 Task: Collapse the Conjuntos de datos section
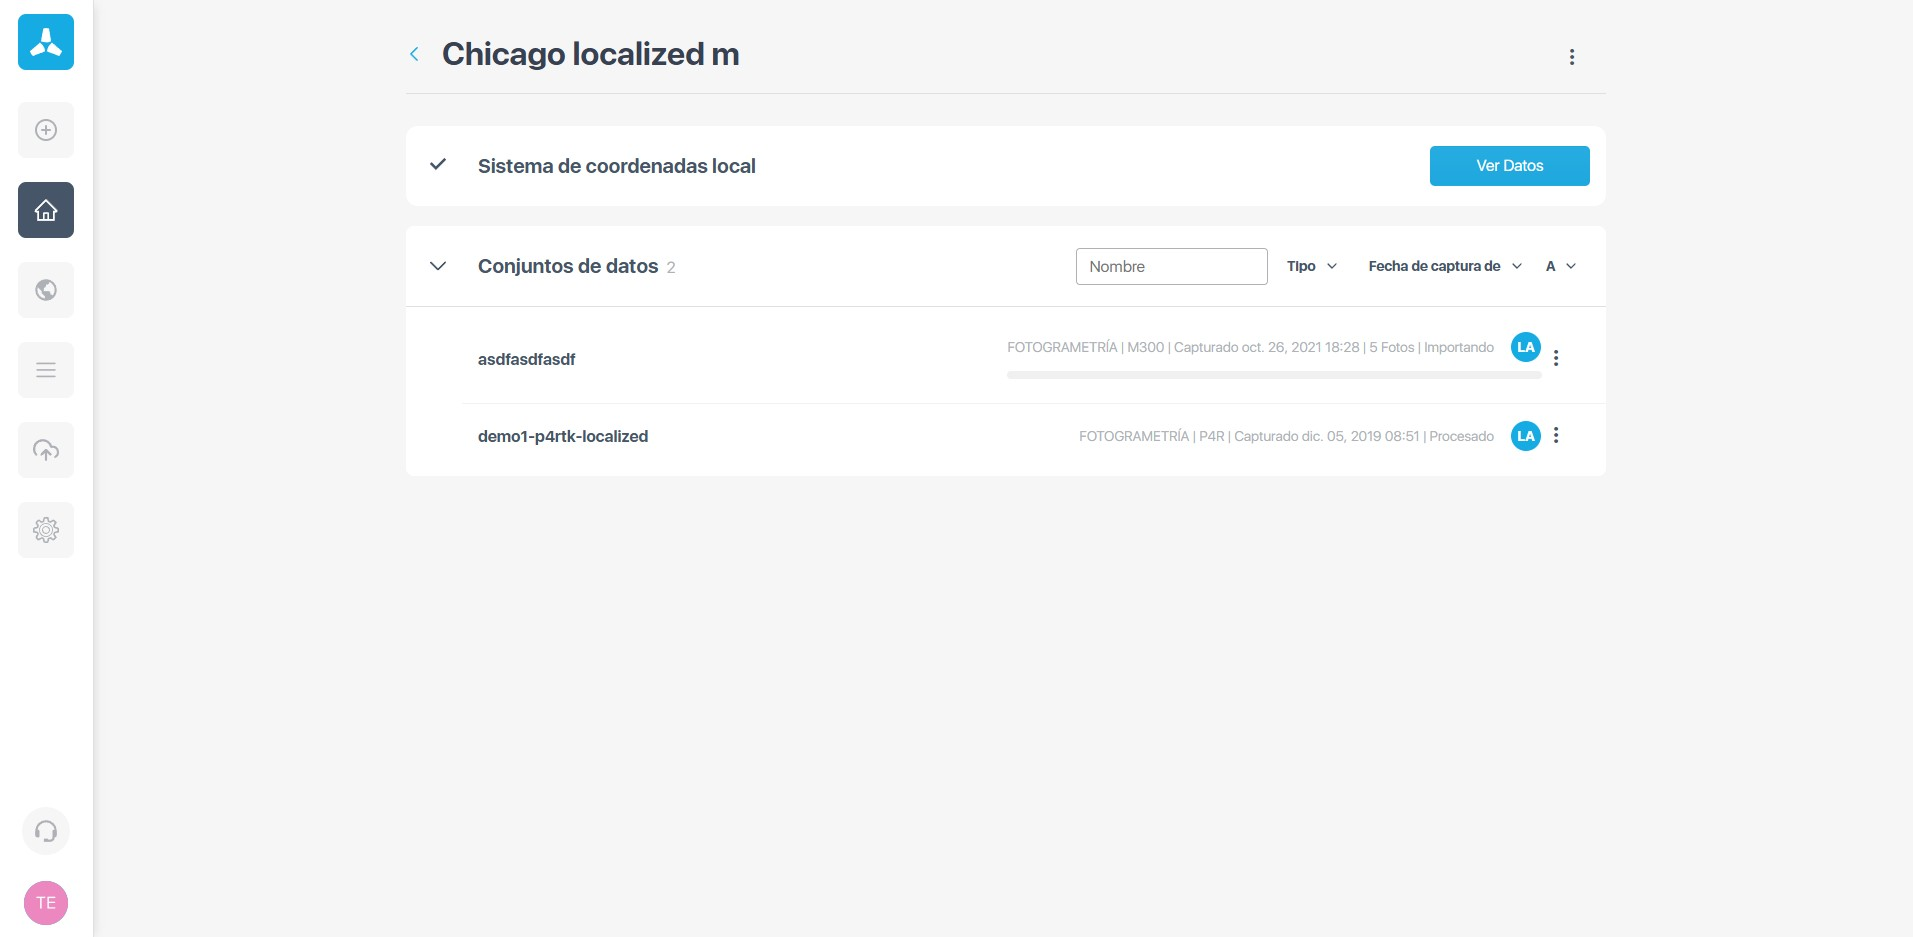438,266
